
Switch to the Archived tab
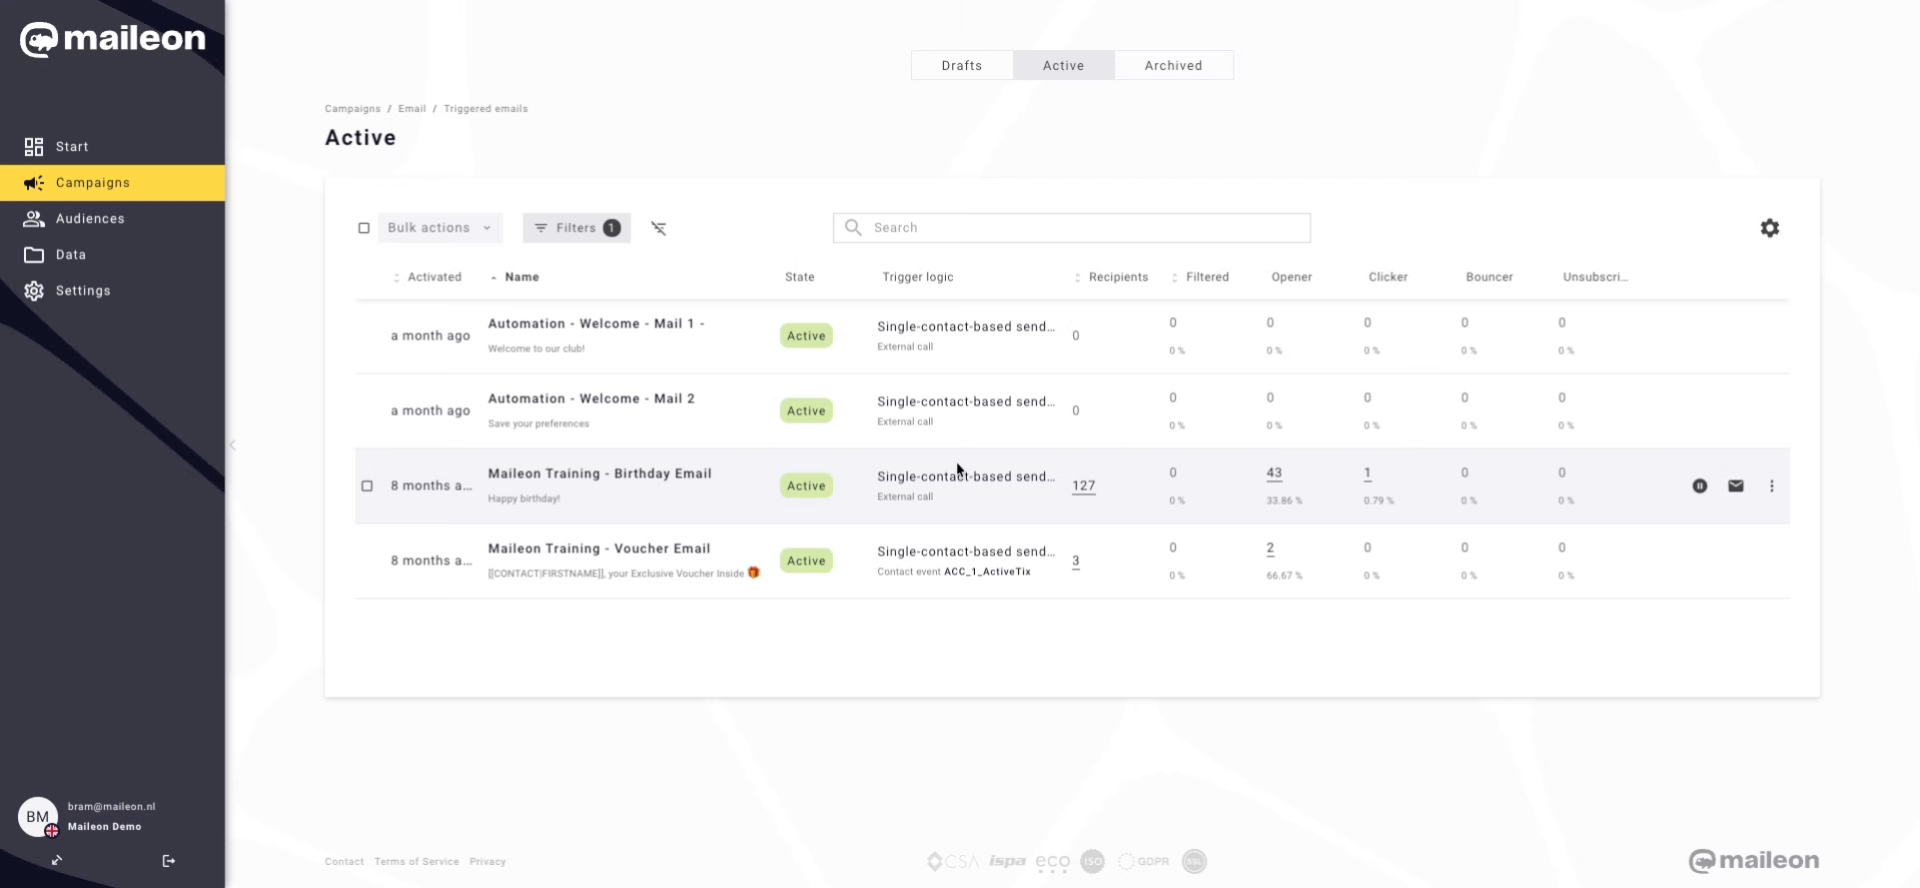[1173, 66]
